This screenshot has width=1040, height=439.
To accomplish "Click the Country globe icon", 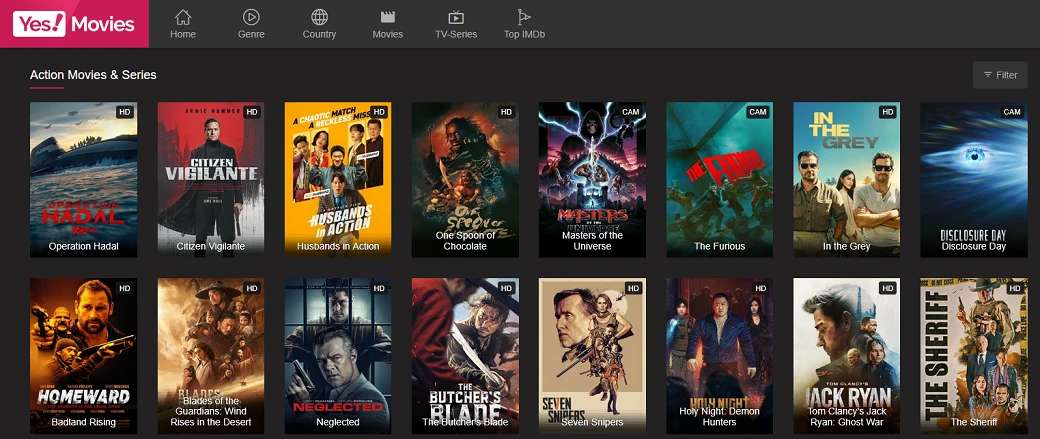I will [320, 17].
